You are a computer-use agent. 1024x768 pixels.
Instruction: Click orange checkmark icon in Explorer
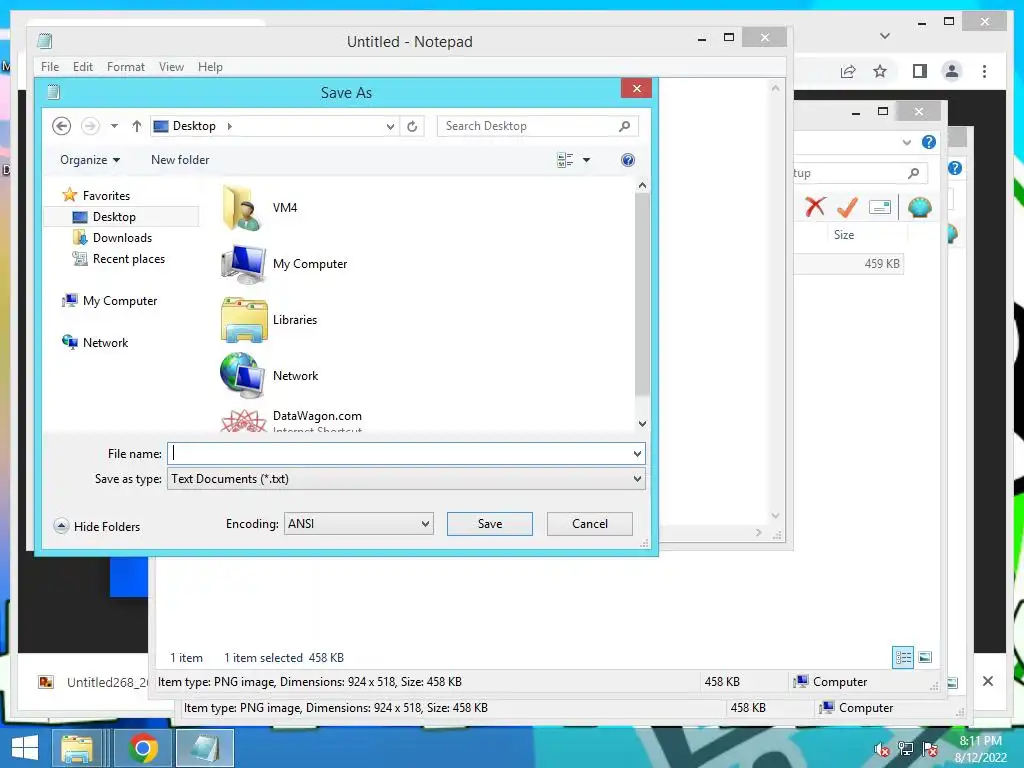(x=847, y=207)
